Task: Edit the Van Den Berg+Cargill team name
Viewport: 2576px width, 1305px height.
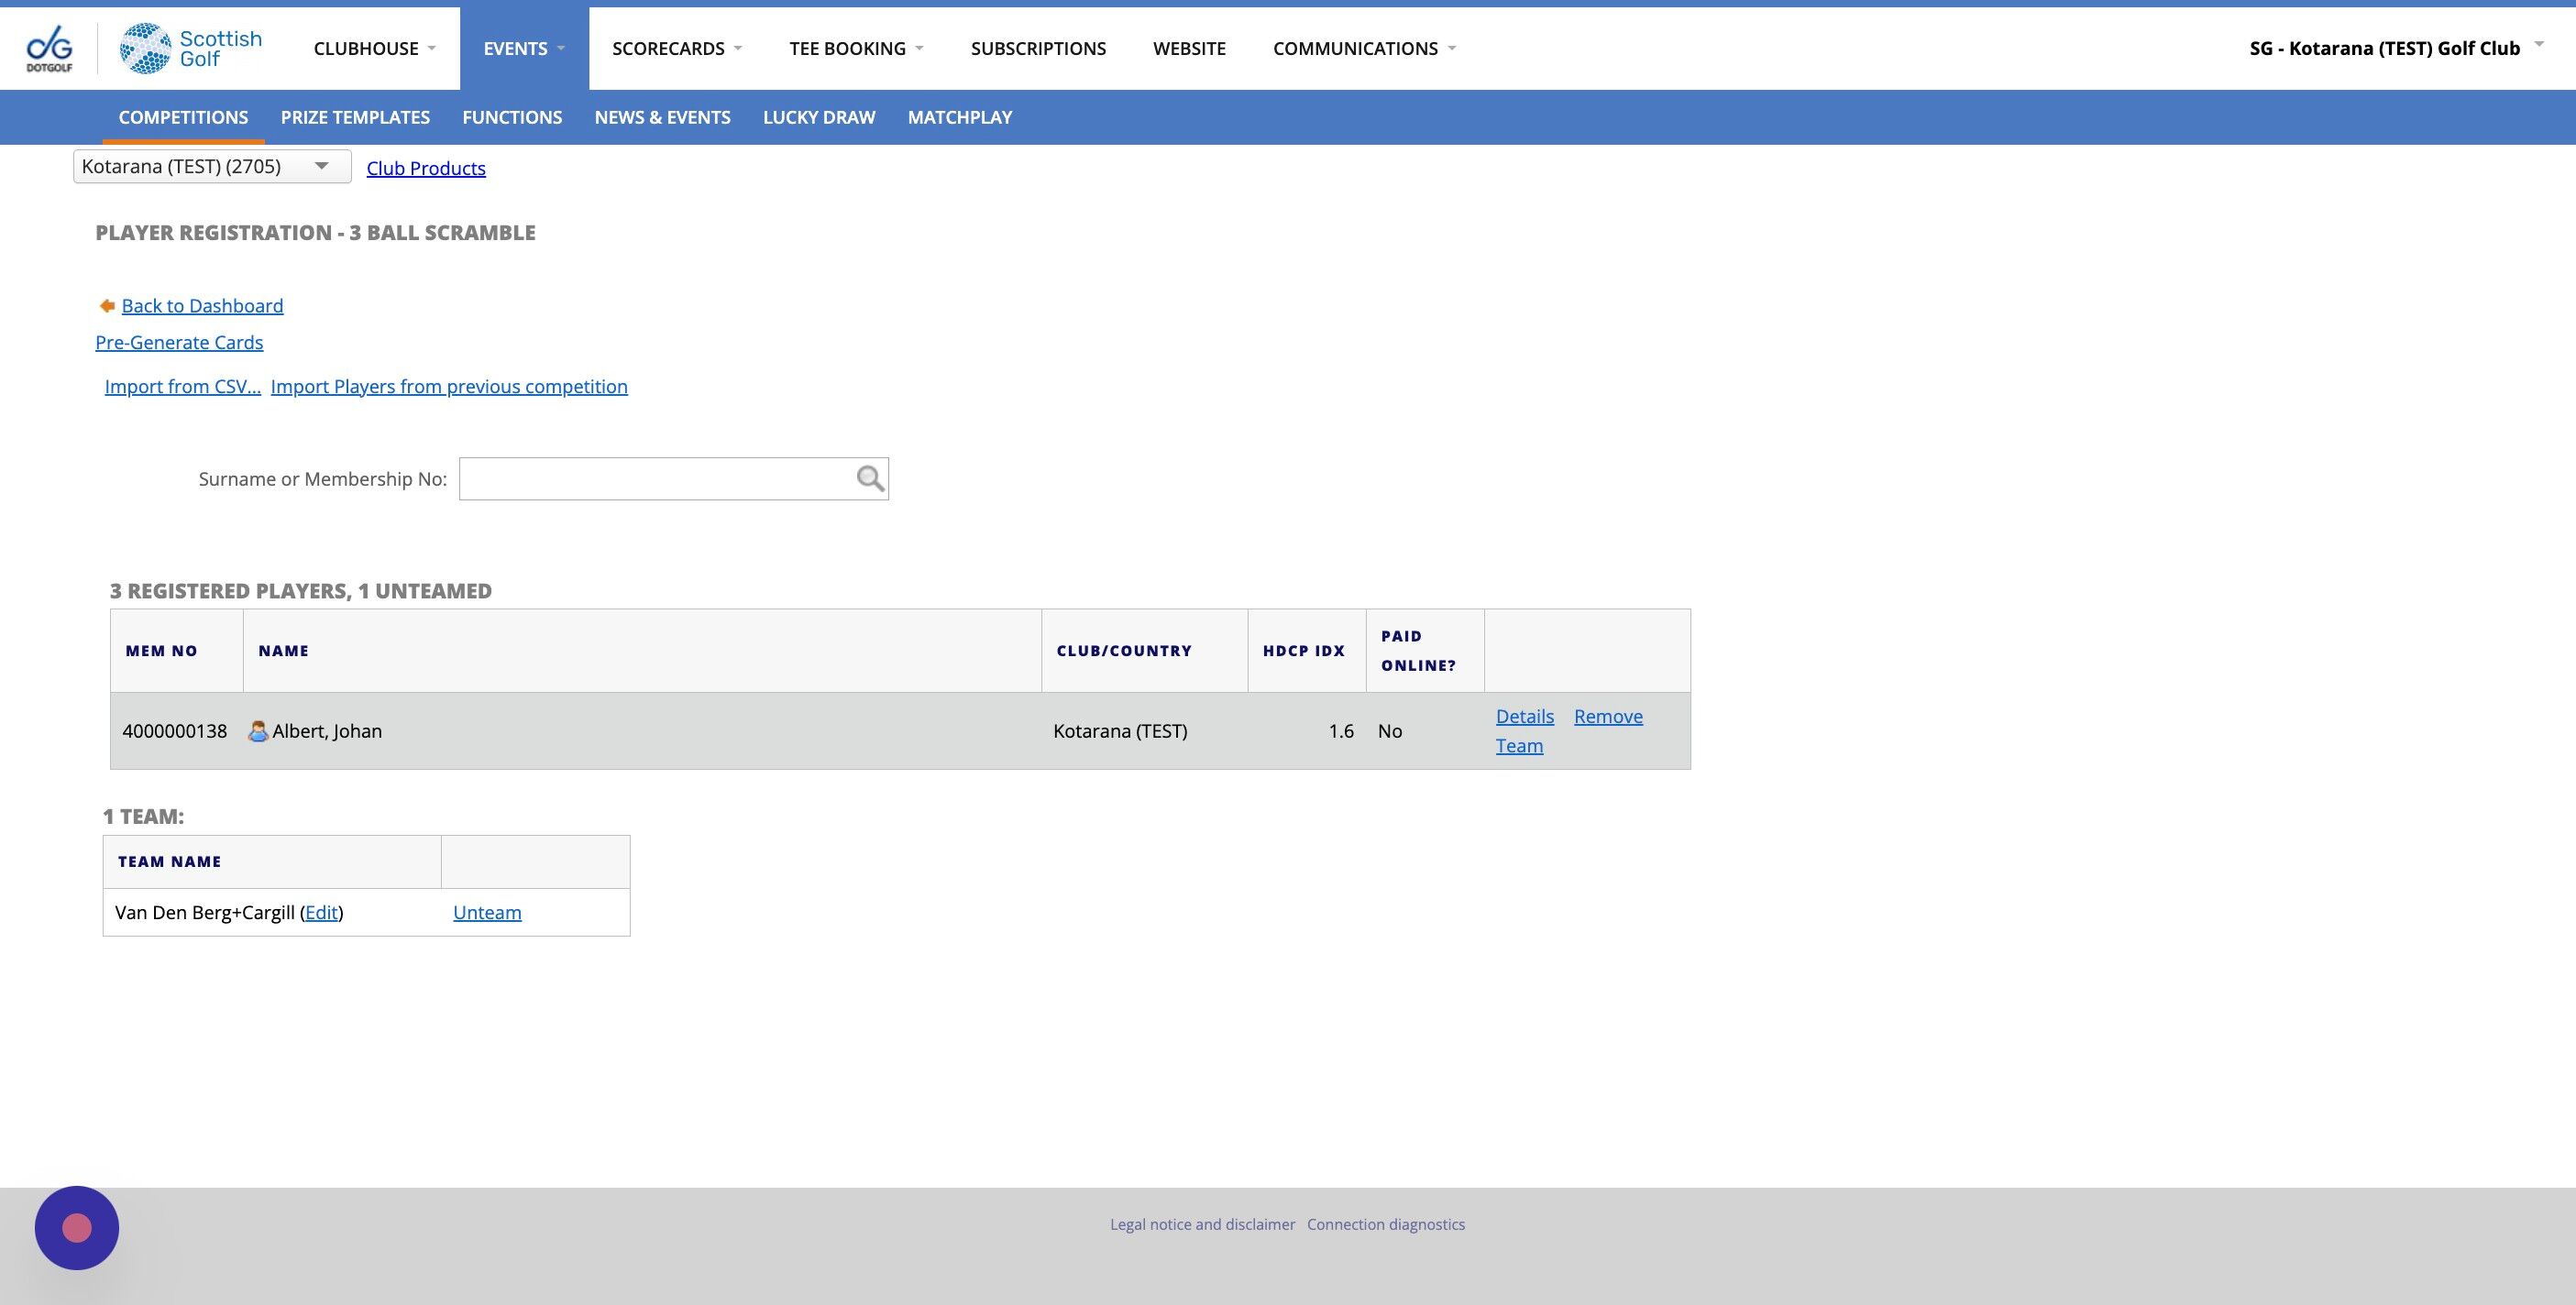Action: (x=321, y=912)
